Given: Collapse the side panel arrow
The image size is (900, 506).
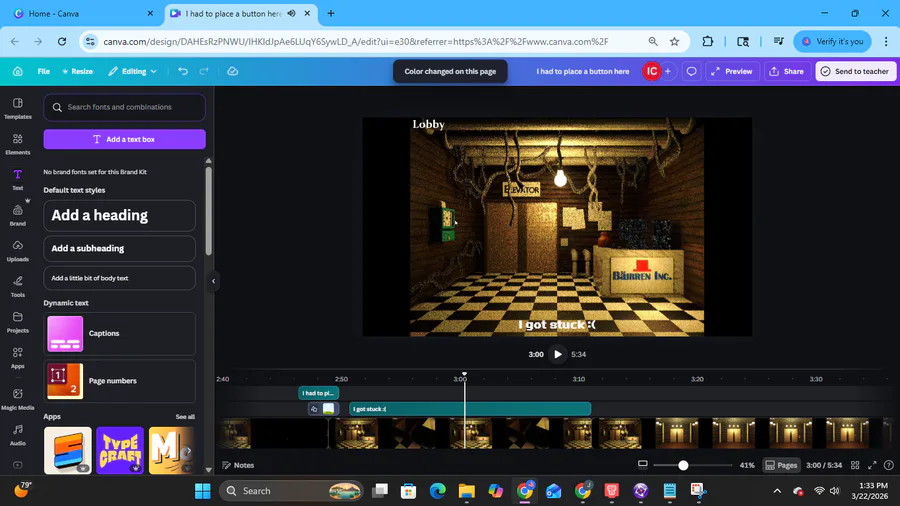Looking at the screenshot, I should pyautogui.click(x=214, y=281).
